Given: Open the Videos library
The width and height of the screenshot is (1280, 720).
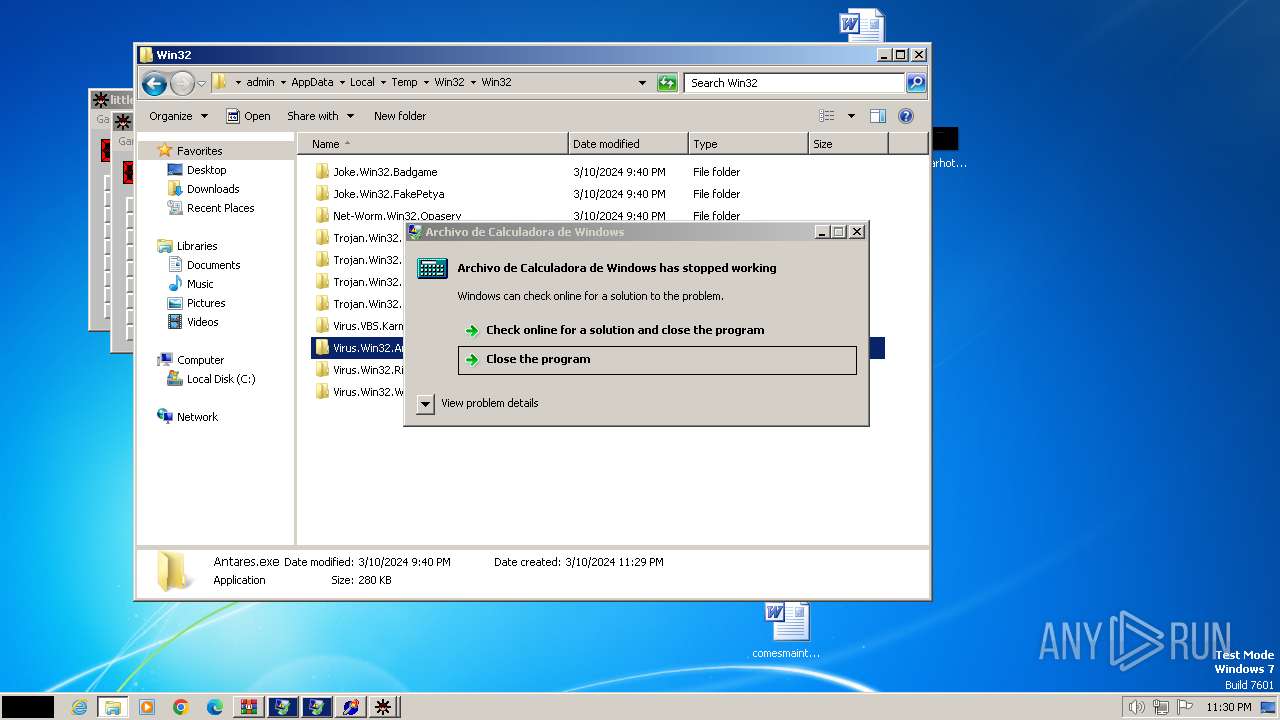Looking at the screenshot, I should [x=202, y=322].
